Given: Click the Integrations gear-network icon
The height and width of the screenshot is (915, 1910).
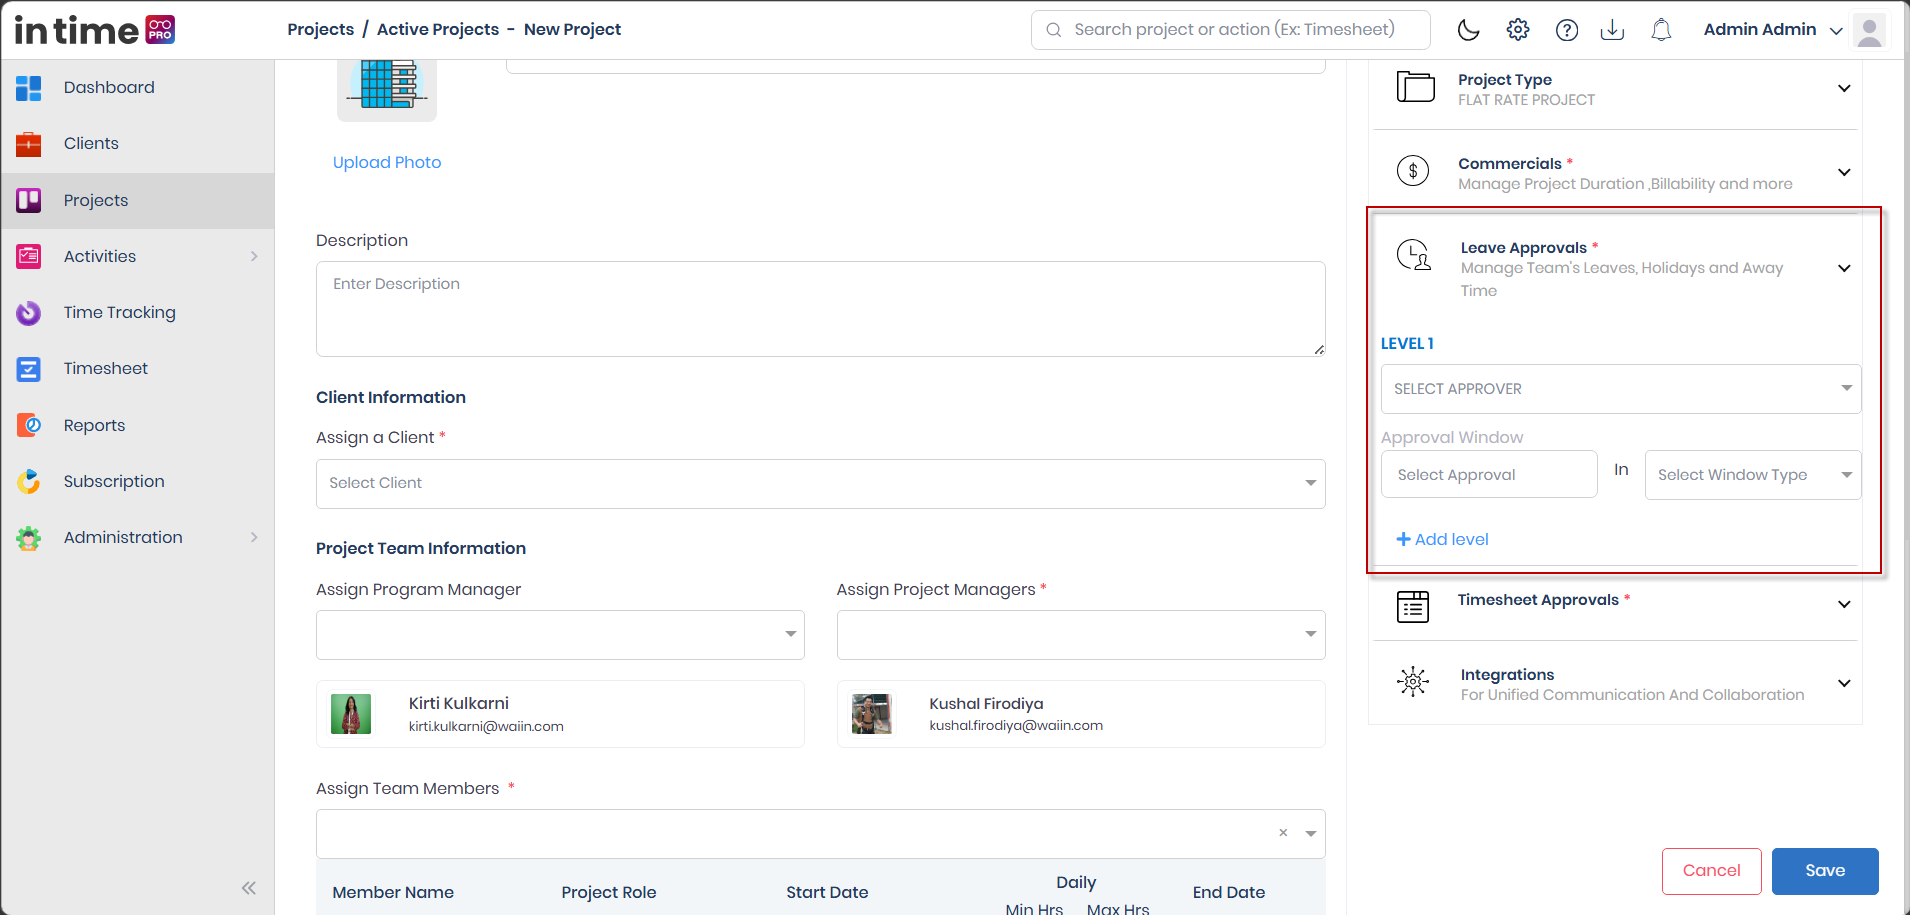Looking at the screenshot, I should (1413, 682).
